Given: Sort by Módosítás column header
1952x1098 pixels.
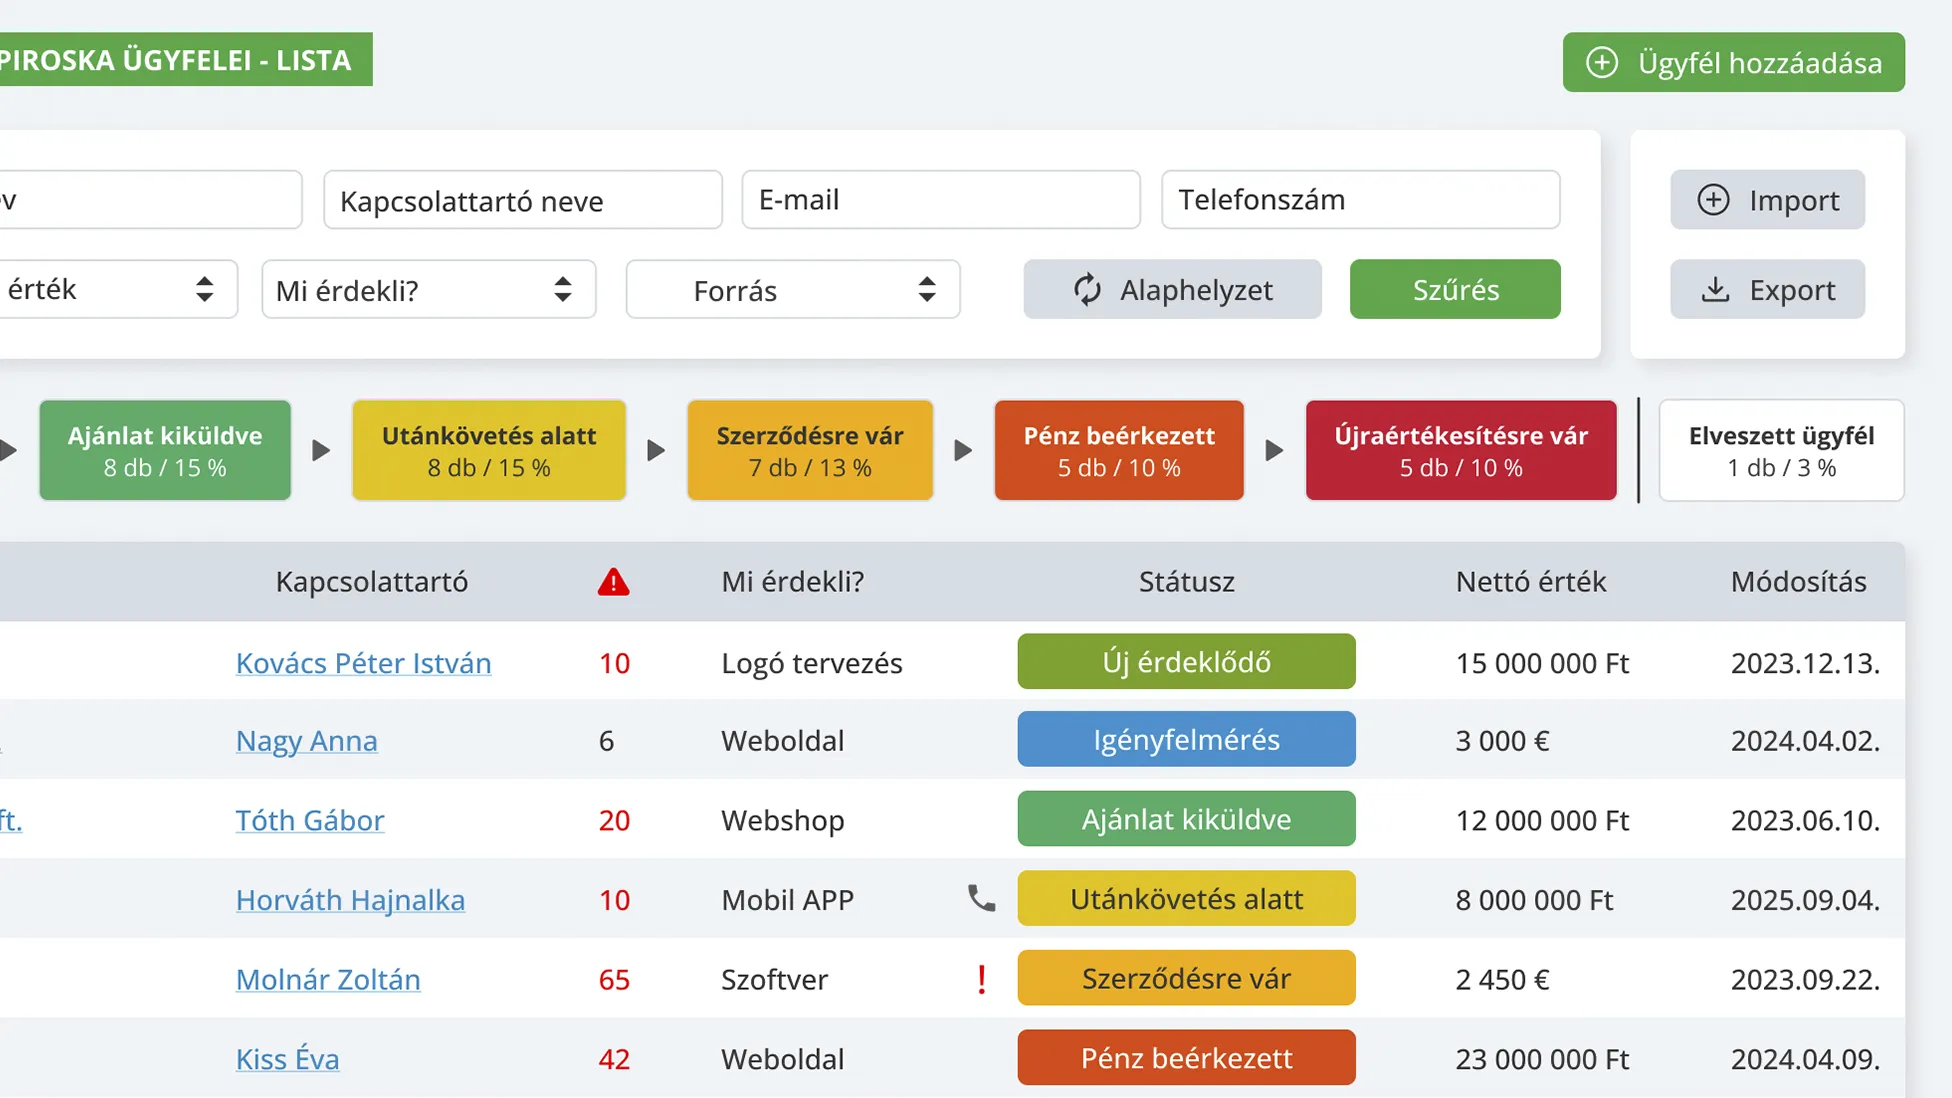Looking at the screenshot, I should [x=1798, y=582].
